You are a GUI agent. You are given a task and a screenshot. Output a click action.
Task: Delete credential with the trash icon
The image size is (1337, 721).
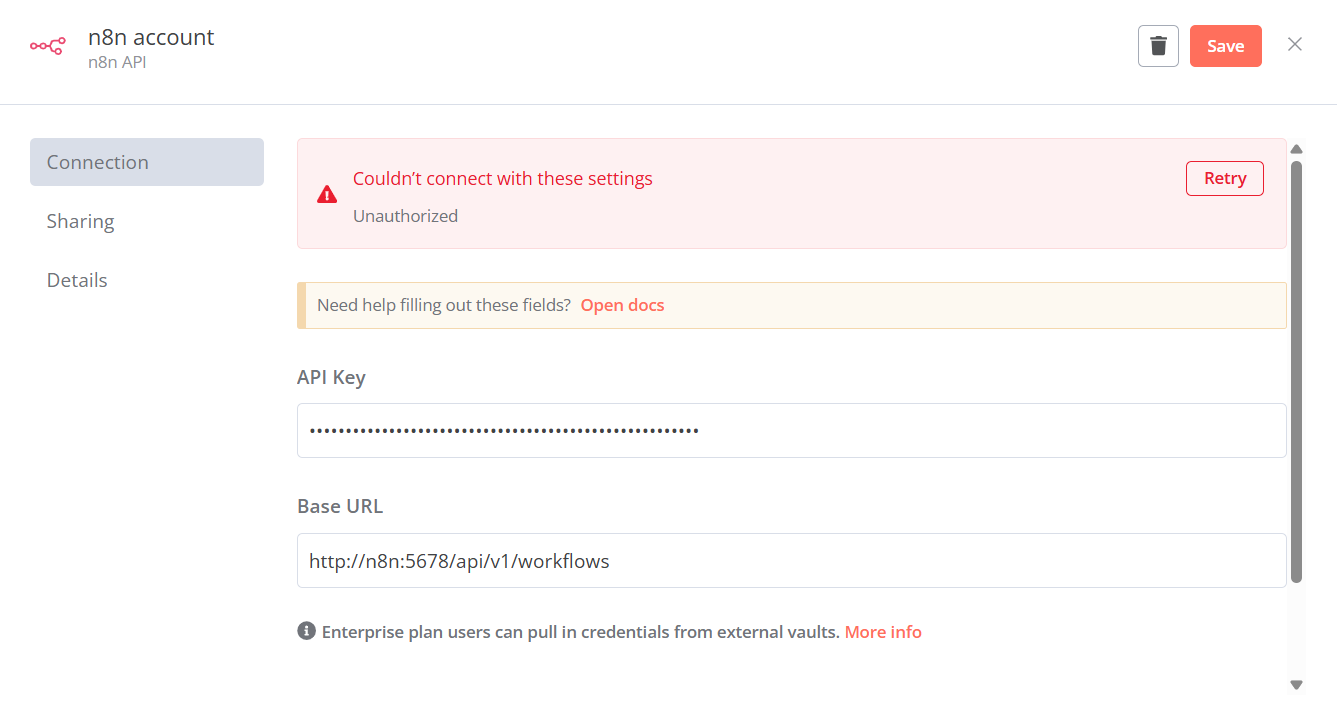click(x=1158, y=46)
